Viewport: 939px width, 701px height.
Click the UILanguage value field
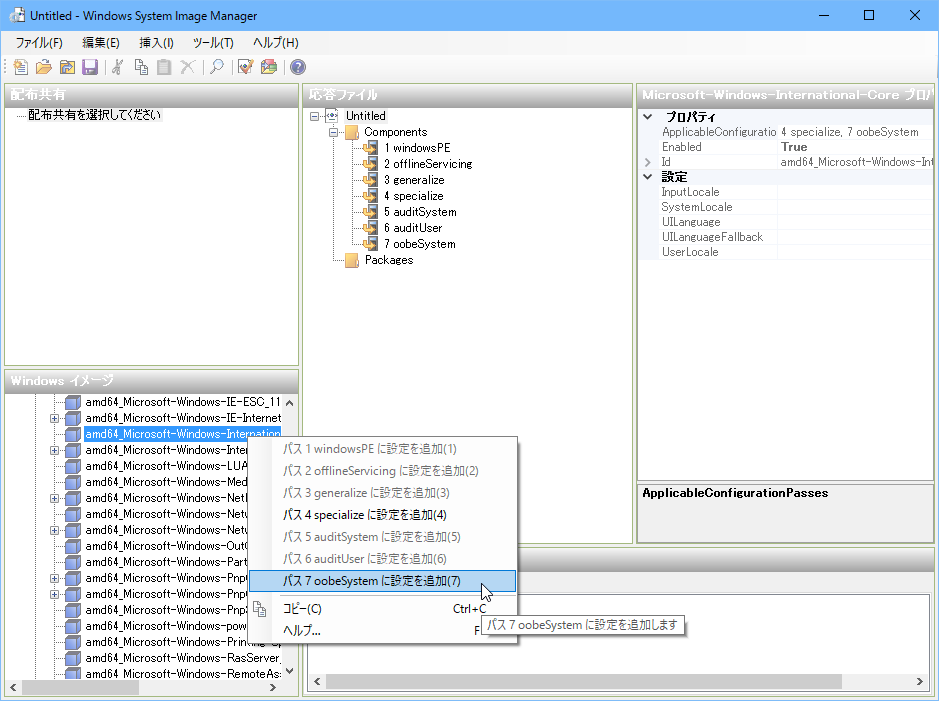click(x=855, y=222)
